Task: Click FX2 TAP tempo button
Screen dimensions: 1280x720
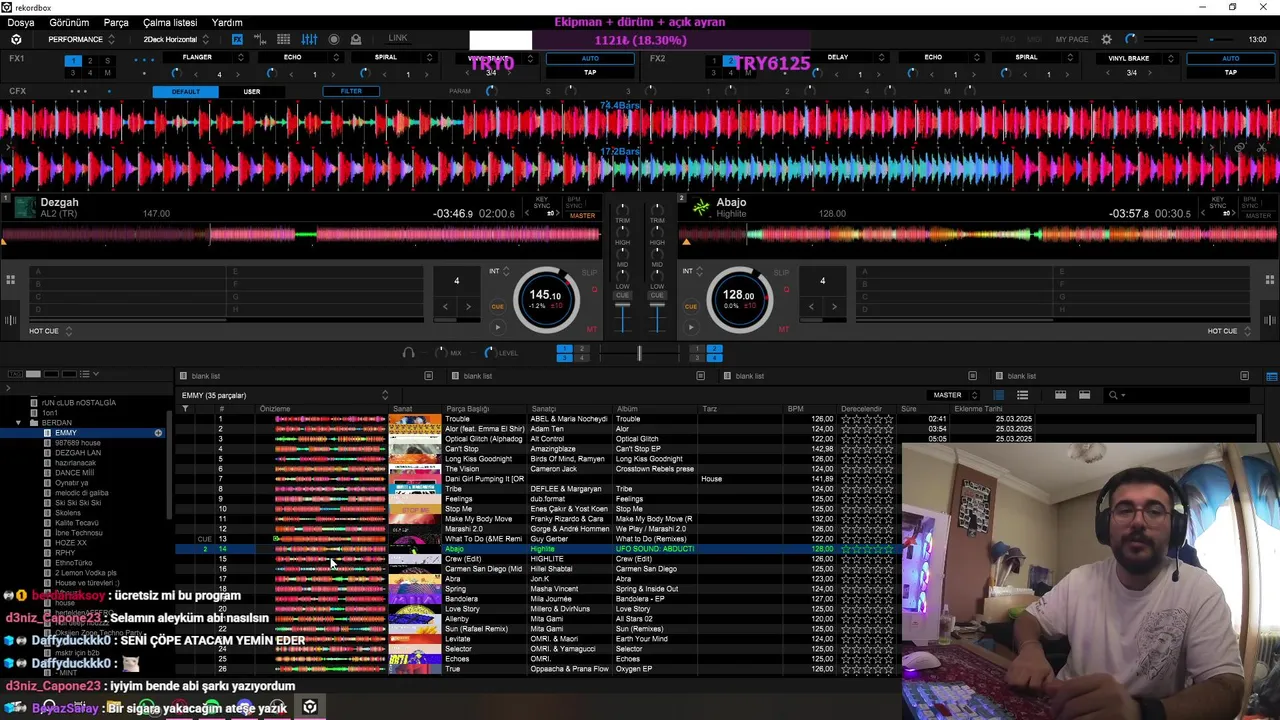Action: tap(1230, 72)
